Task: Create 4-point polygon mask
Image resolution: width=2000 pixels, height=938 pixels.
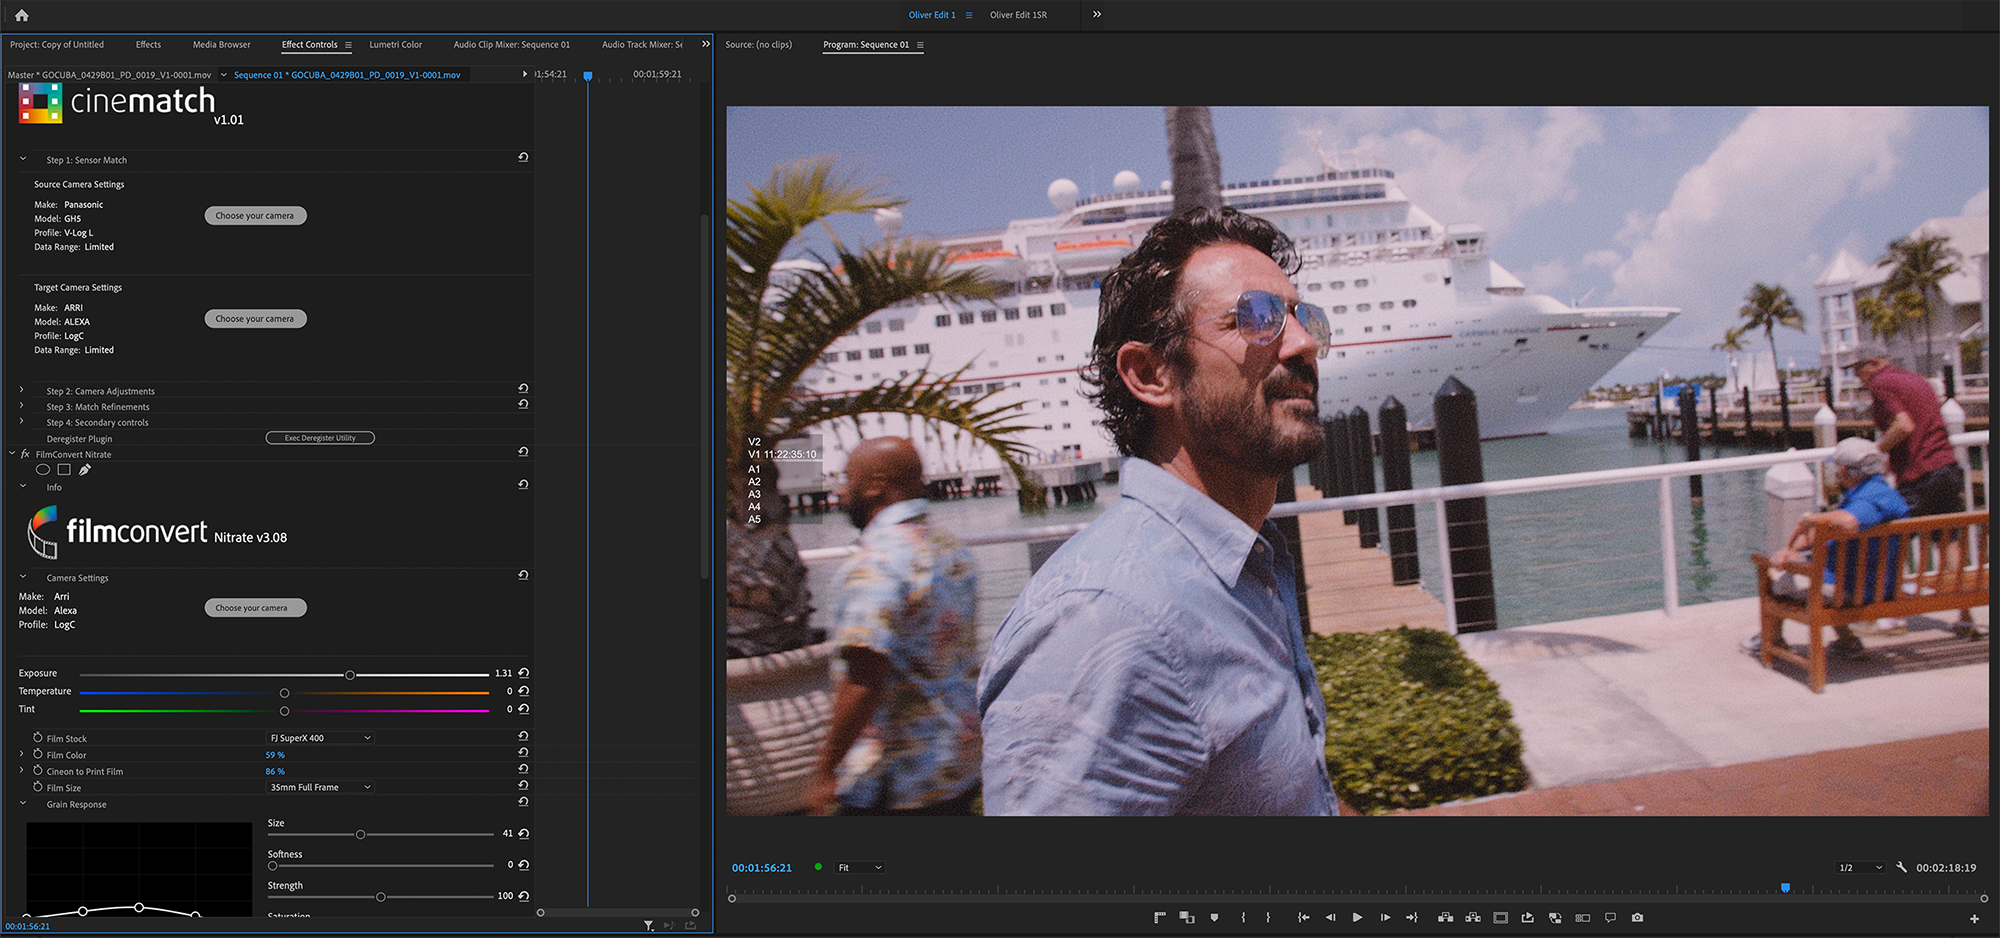Action: click(x=64, y=469)
